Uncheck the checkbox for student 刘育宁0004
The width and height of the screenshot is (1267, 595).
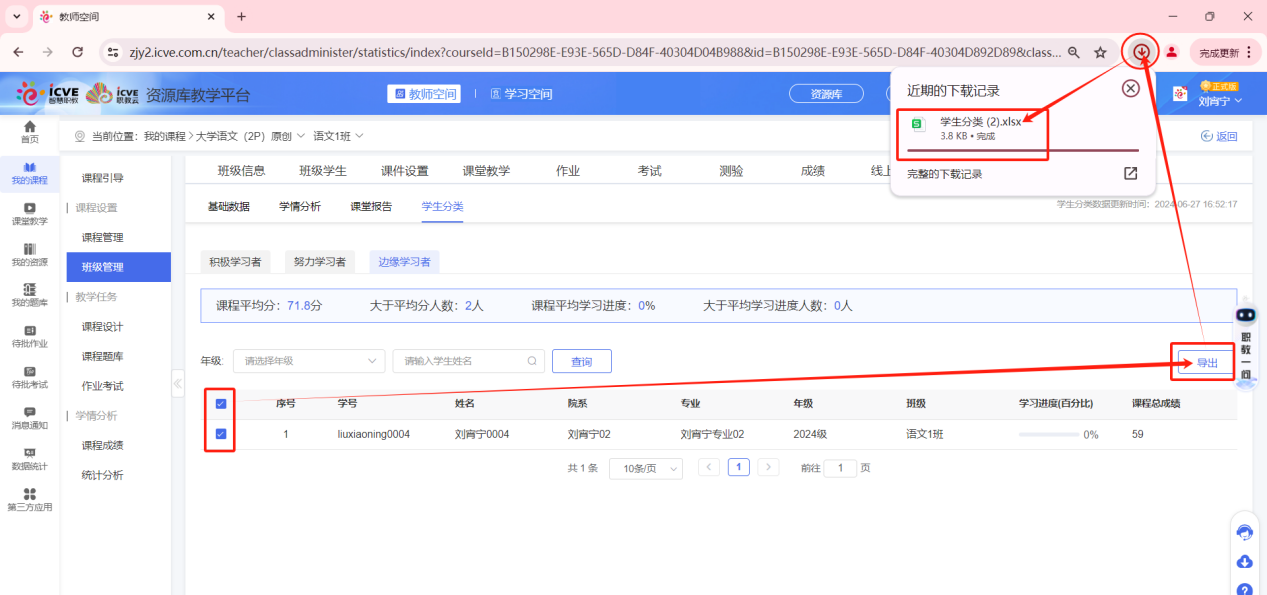pyautogui.click(x=221, y=433)
